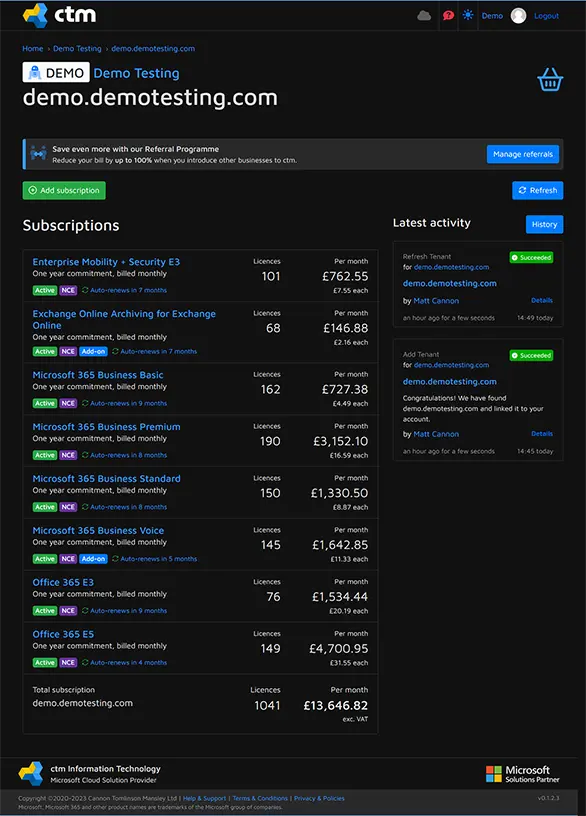Open Microsoft 365 Business Standard subscription
The height and width of the screenshot is (816, 586).
(107, 478)
